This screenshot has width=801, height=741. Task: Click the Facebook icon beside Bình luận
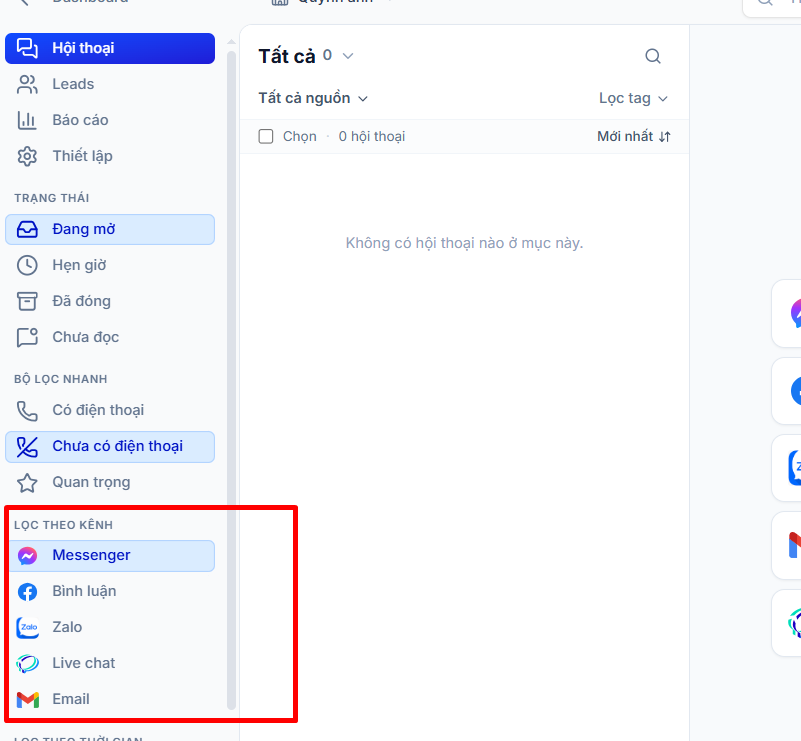28,592
